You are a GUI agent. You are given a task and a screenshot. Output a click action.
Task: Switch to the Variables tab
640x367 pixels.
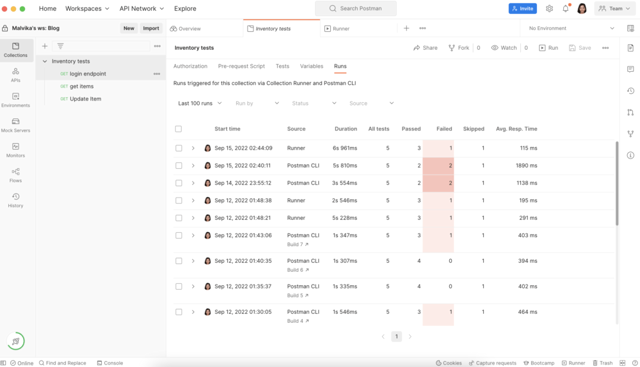click(311, 66)
